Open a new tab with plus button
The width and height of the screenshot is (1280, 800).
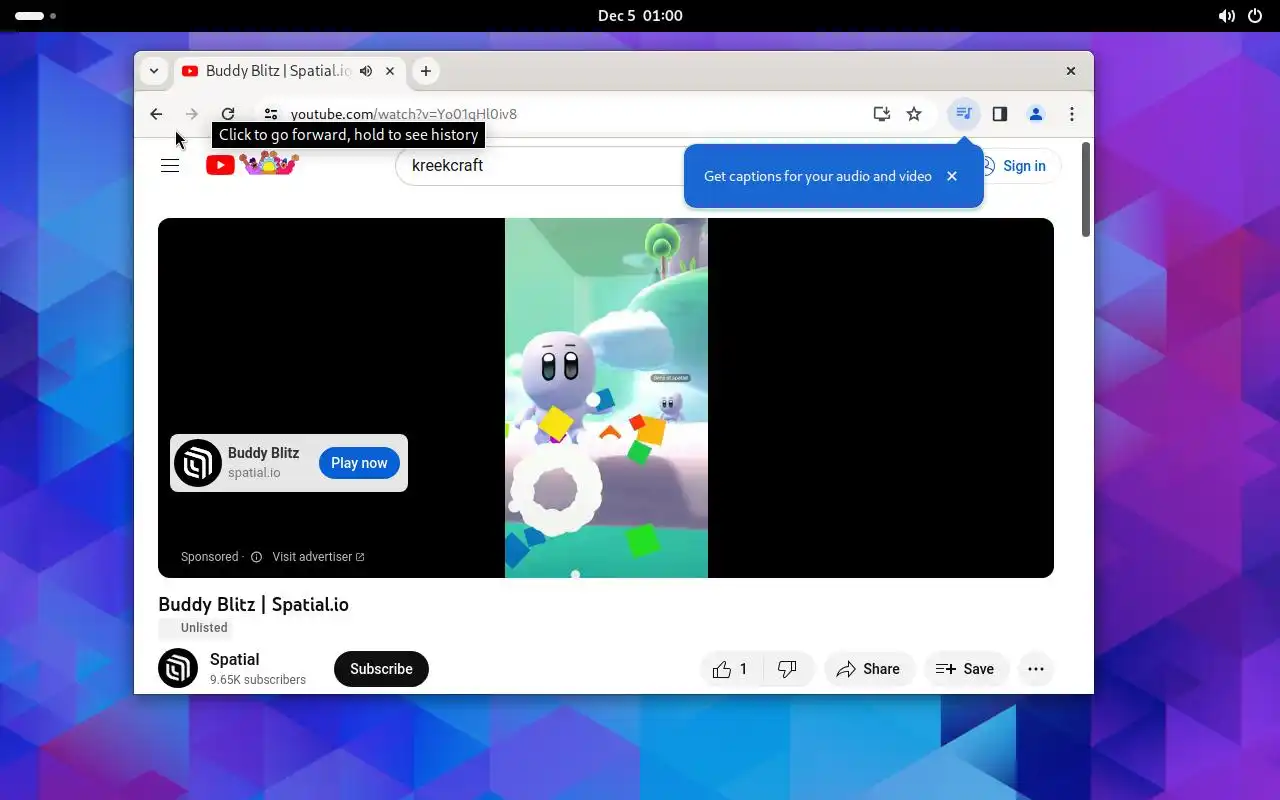[x=426, y=71]
